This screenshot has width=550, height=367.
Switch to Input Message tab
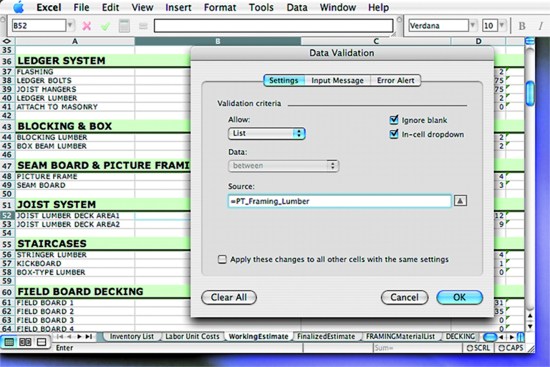coord(337,80)
